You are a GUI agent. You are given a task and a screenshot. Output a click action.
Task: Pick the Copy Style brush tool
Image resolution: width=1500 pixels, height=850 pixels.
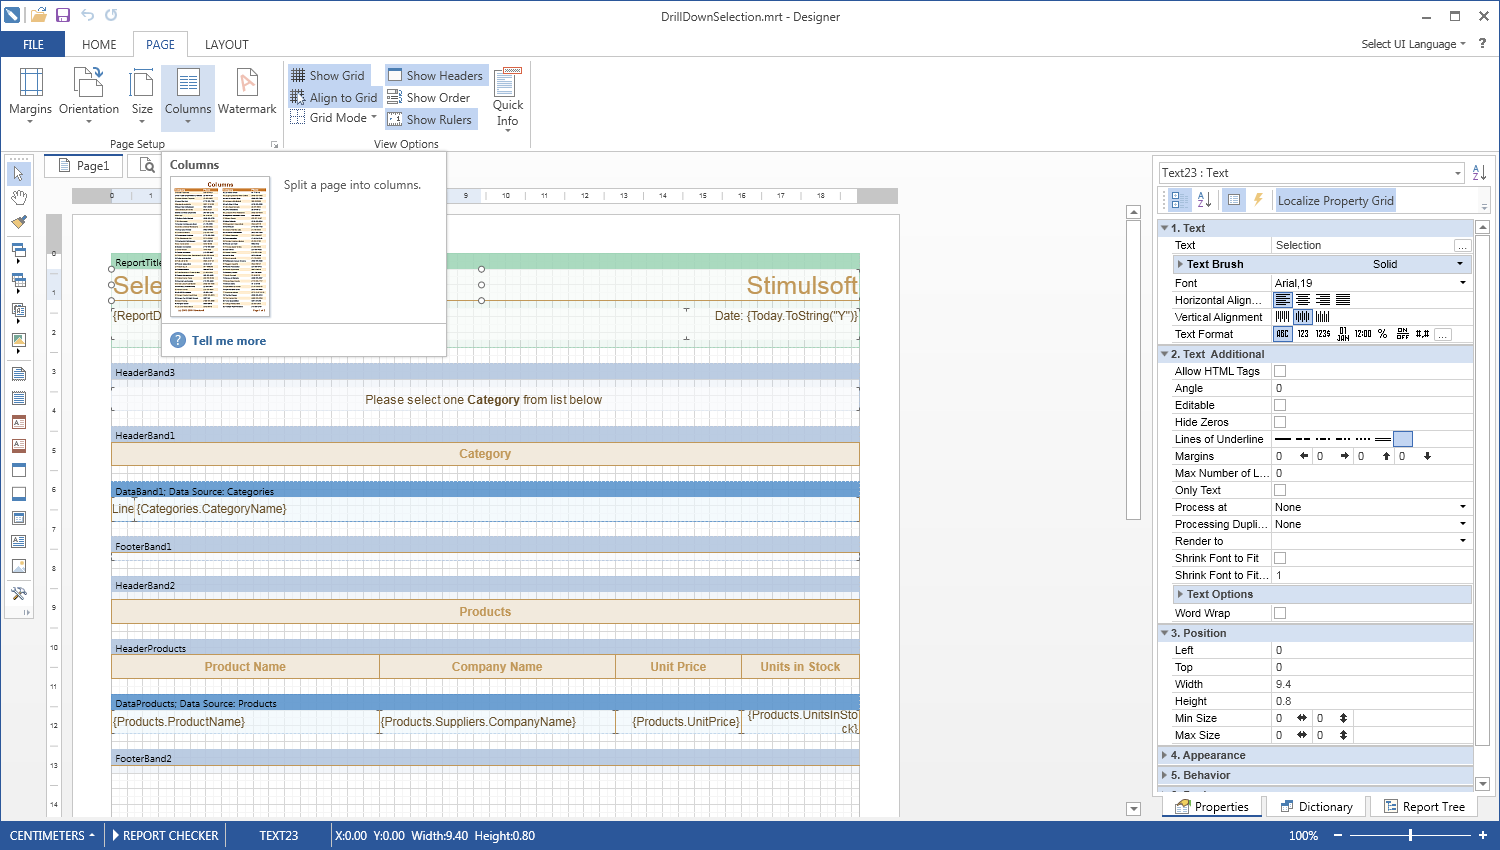tap(18, 222)
